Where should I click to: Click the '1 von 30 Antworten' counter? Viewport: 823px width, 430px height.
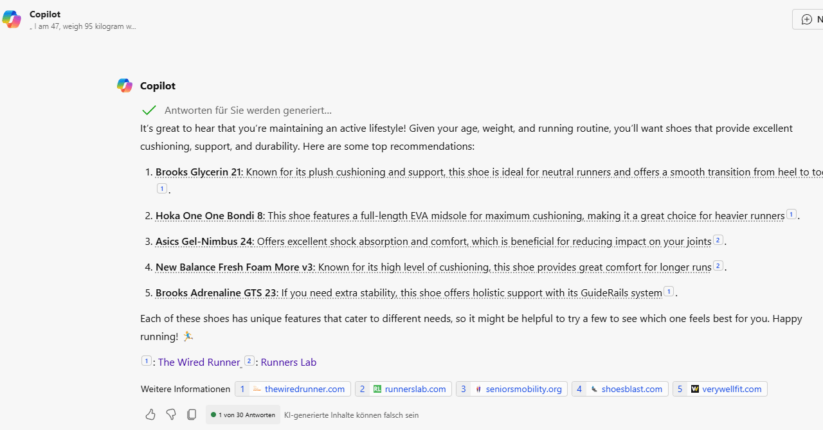tap(243, 414)
